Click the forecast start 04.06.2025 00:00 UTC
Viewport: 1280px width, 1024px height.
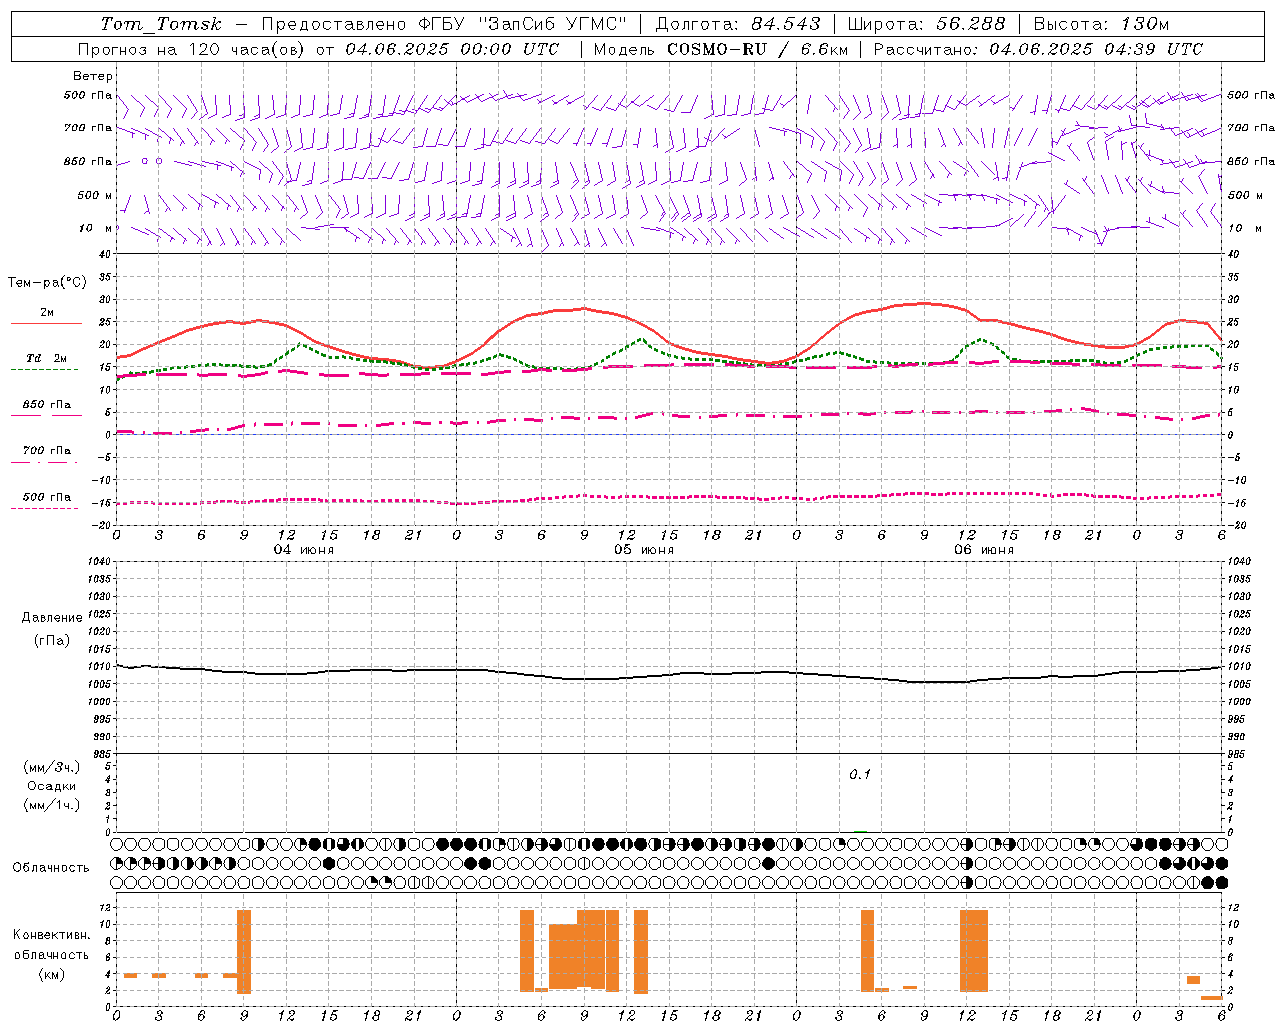[452, 49]
